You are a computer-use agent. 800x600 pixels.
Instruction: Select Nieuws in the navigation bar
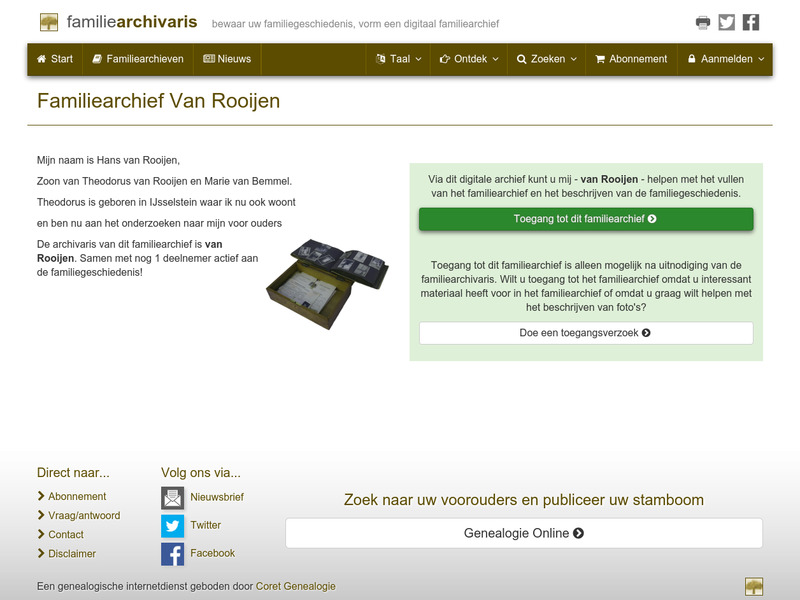point(232,59)
